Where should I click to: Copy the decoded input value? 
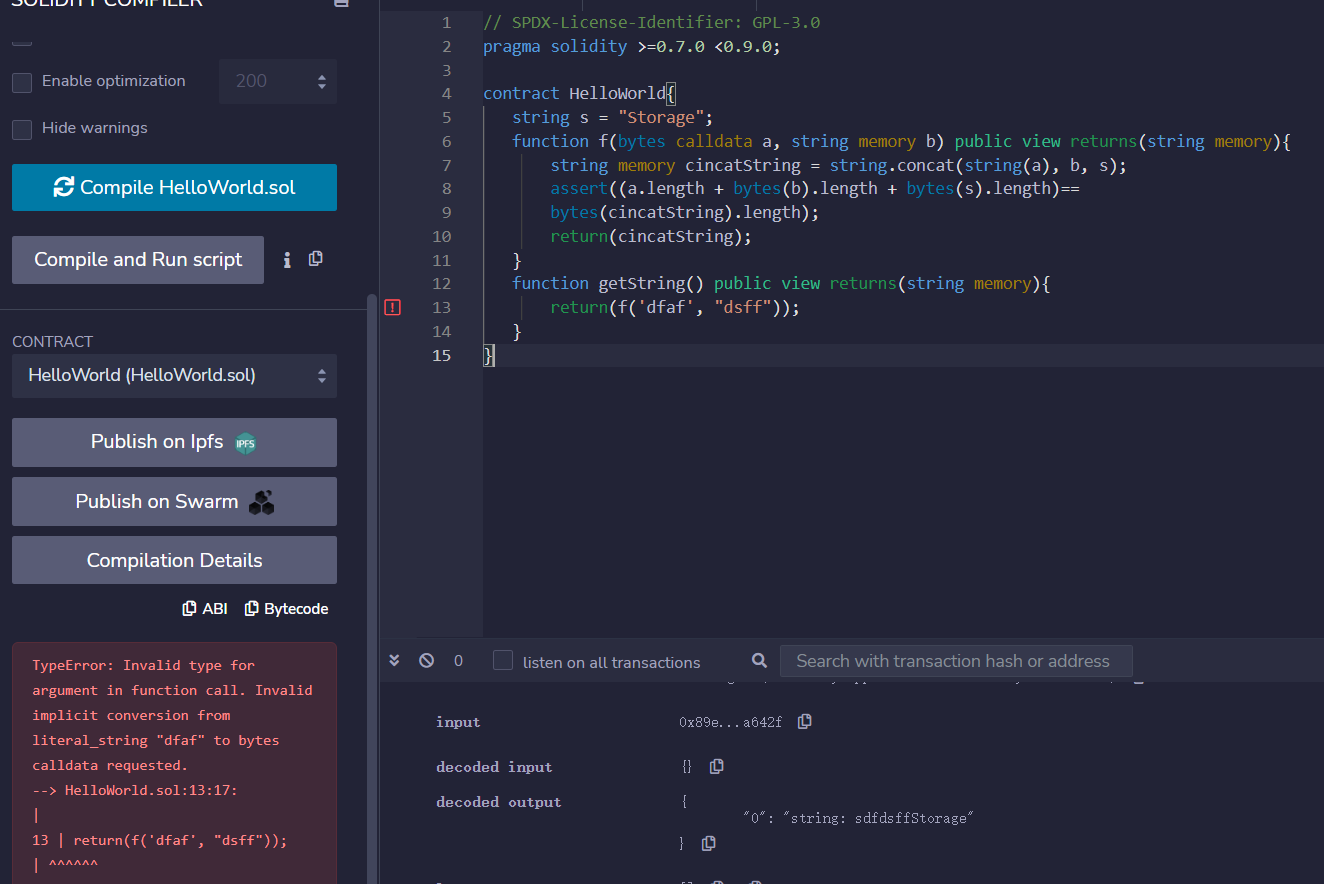716,766
